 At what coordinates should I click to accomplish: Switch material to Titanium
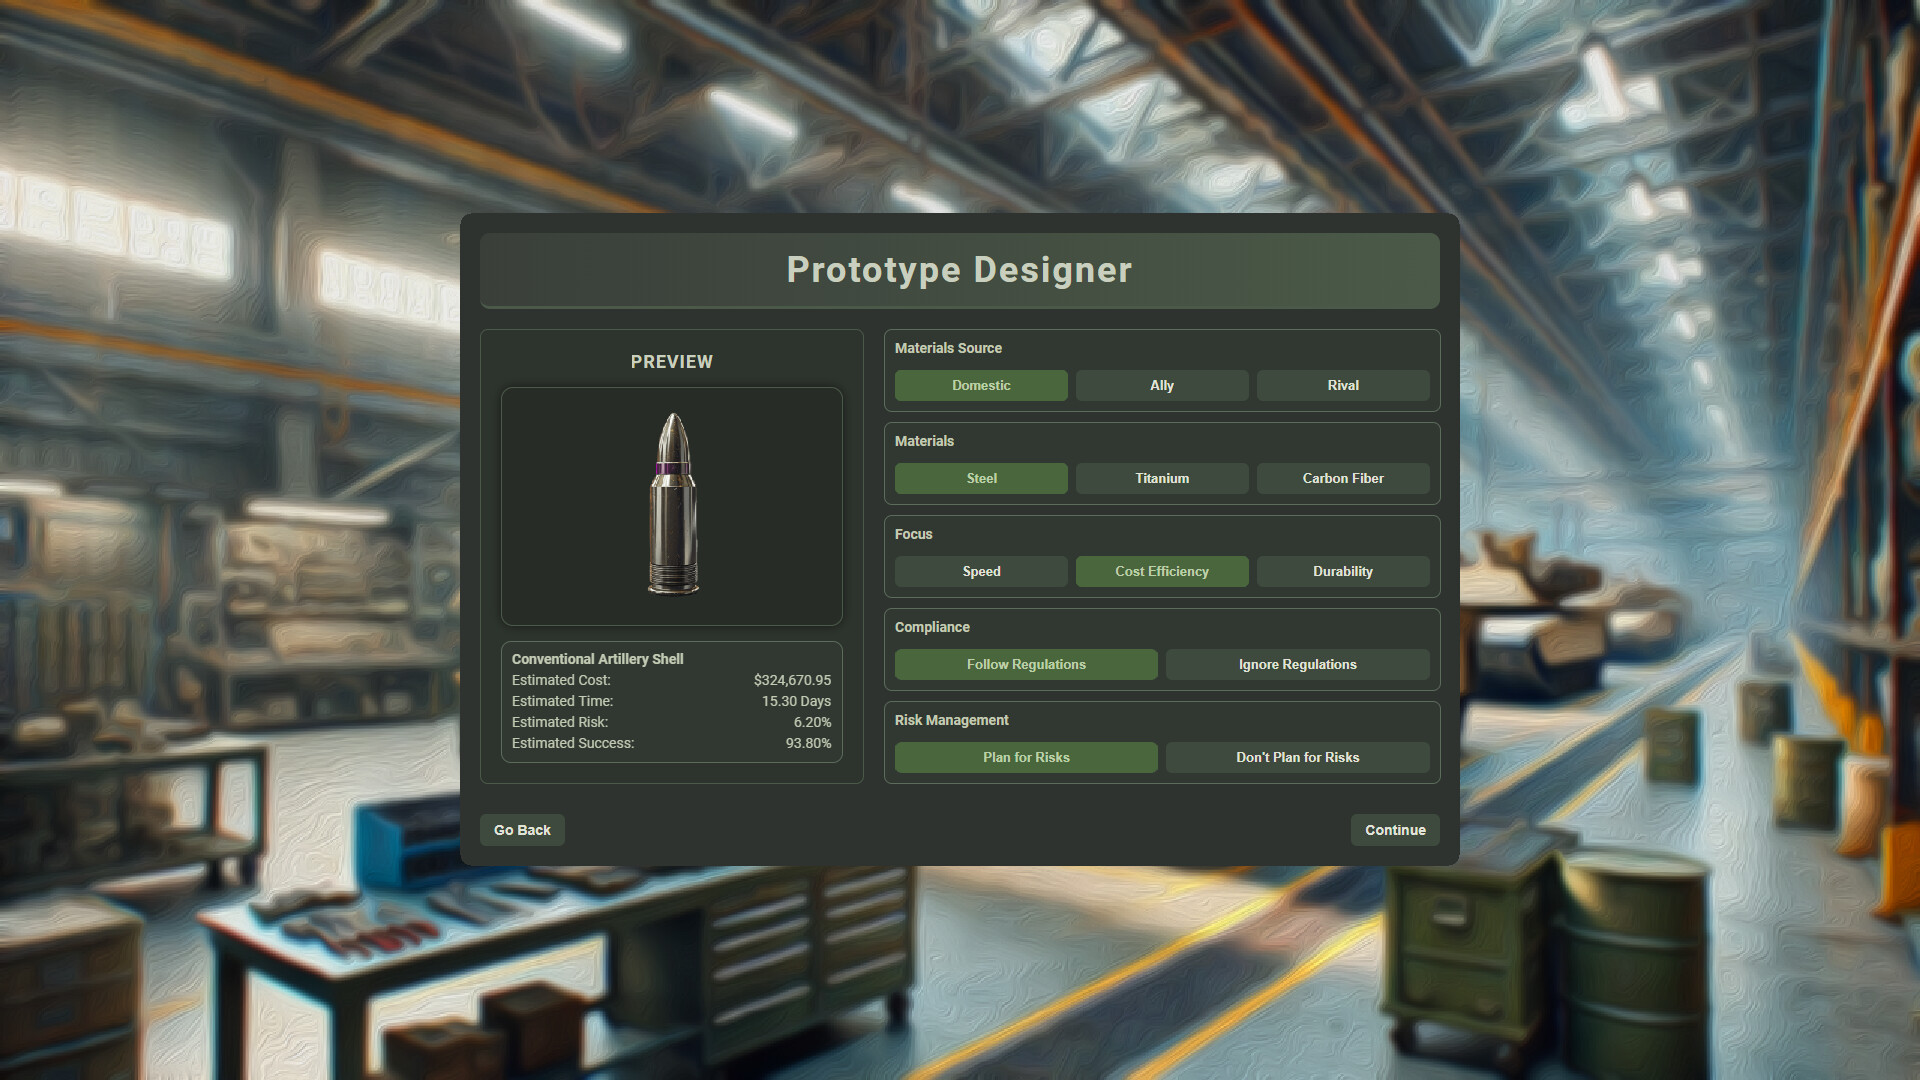pyautogui.click(x=1161, y=478)
